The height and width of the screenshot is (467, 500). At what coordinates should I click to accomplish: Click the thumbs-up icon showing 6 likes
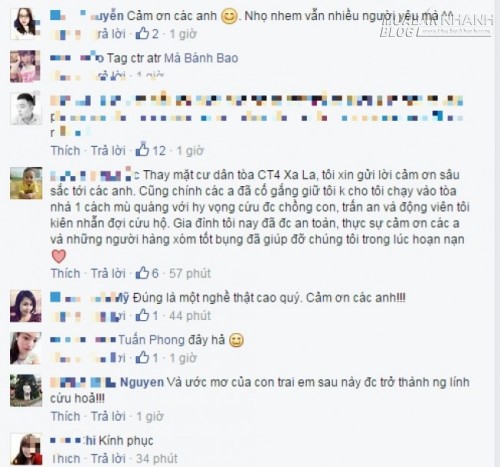pyautogui.click(x=142, y=273)
